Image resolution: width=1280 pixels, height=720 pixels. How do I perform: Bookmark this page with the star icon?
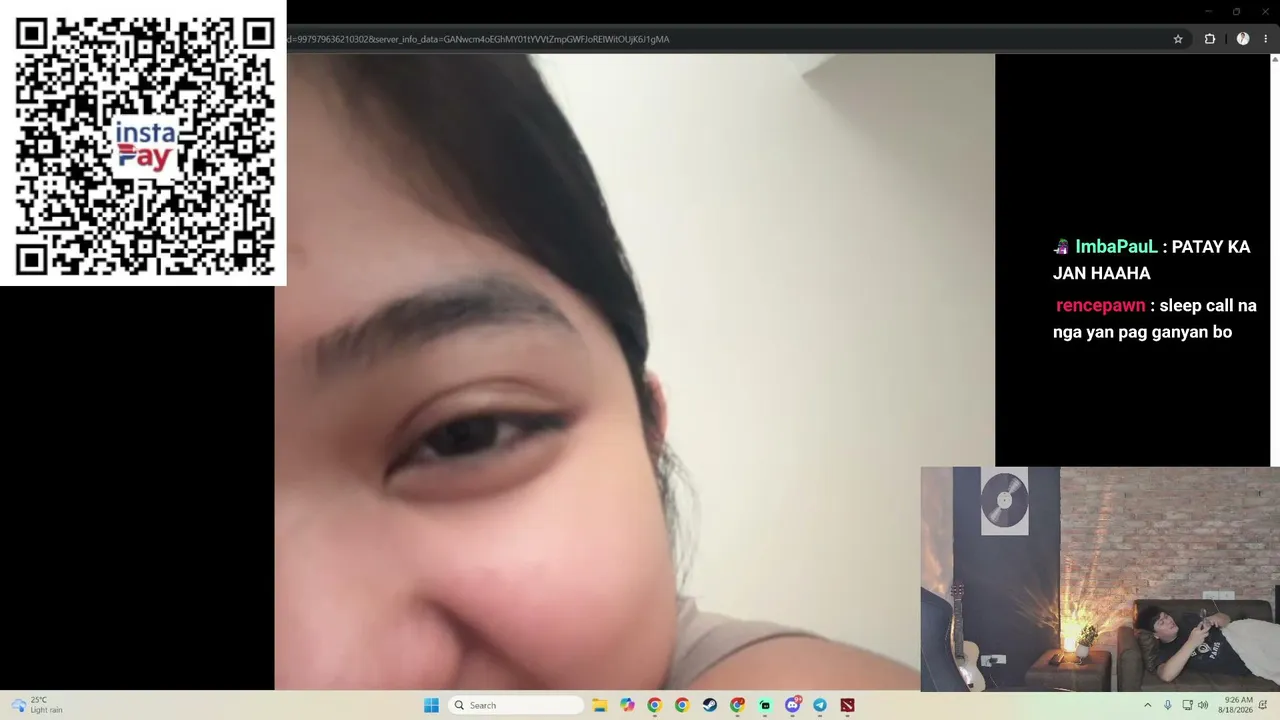coord(1178,39)
